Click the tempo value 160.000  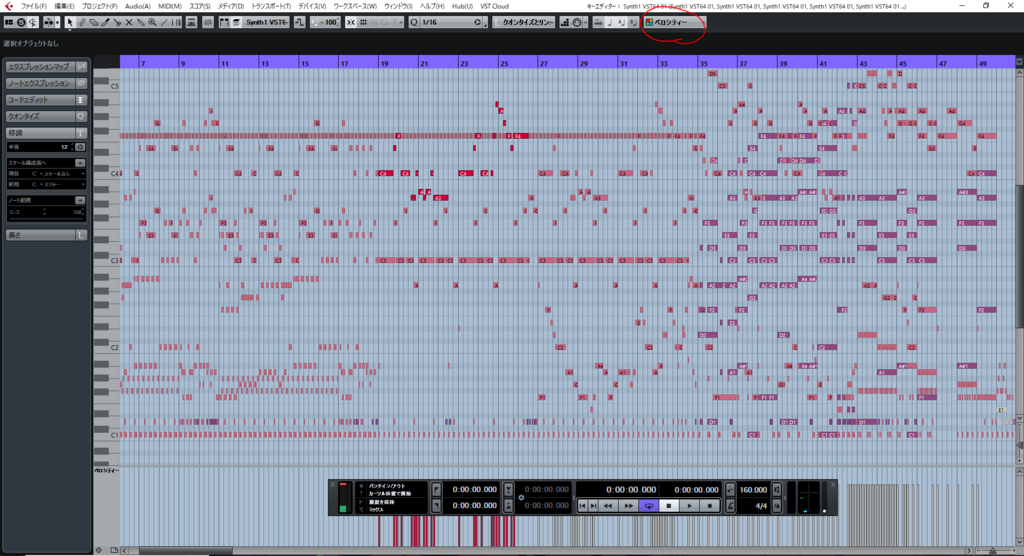point(753,489)
